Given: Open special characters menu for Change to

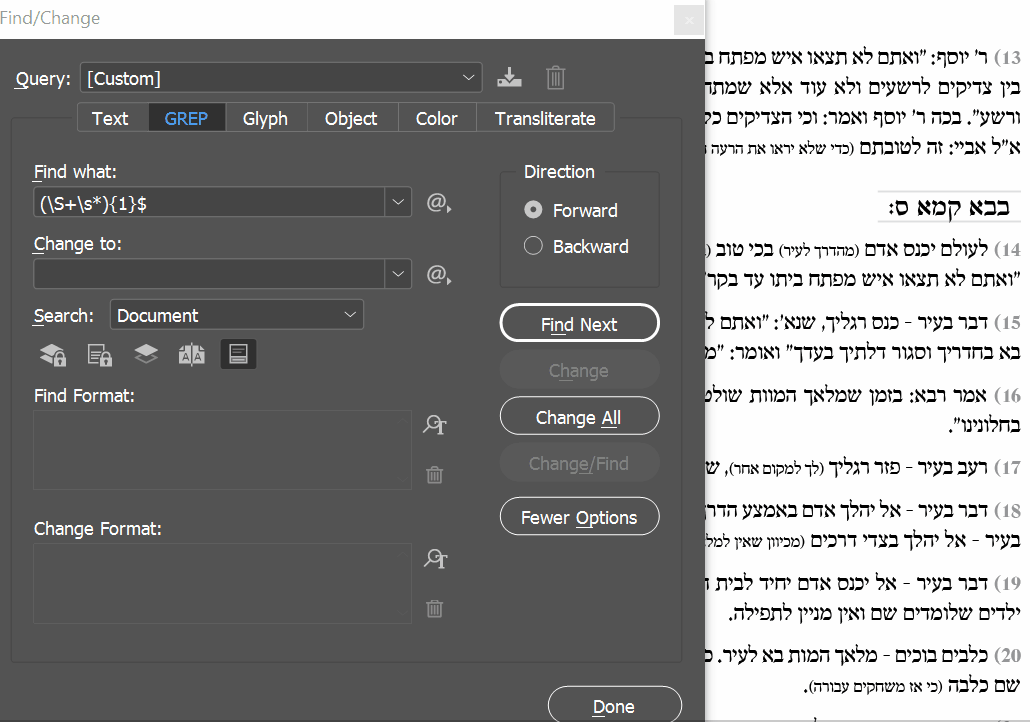Looking at the screenshot, I should (438, 275).
